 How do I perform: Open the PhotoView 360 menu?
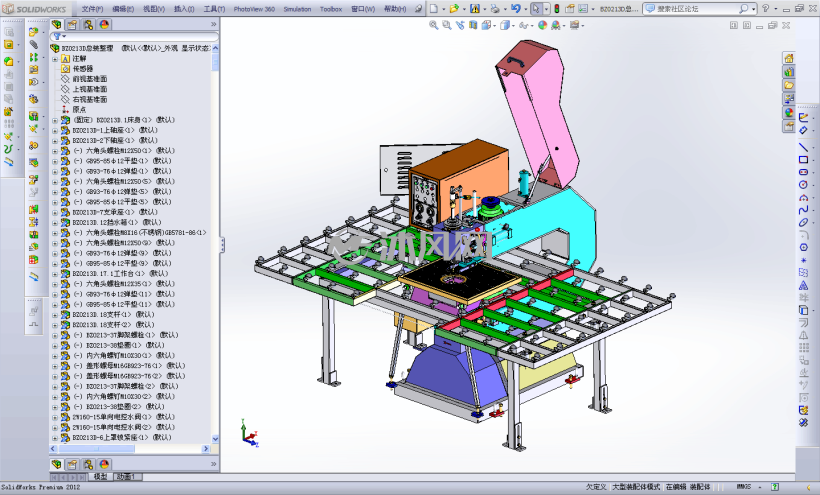point(254,9)
